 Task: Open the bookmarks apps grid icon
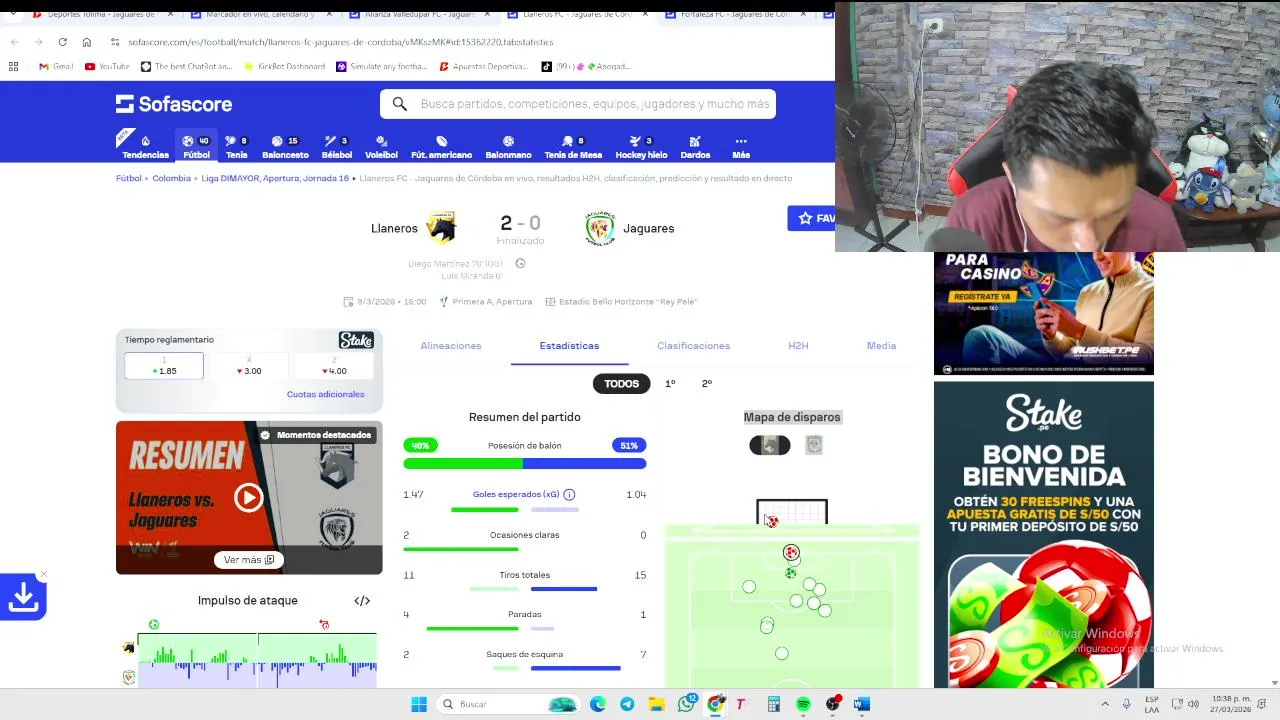coord(13,66)
